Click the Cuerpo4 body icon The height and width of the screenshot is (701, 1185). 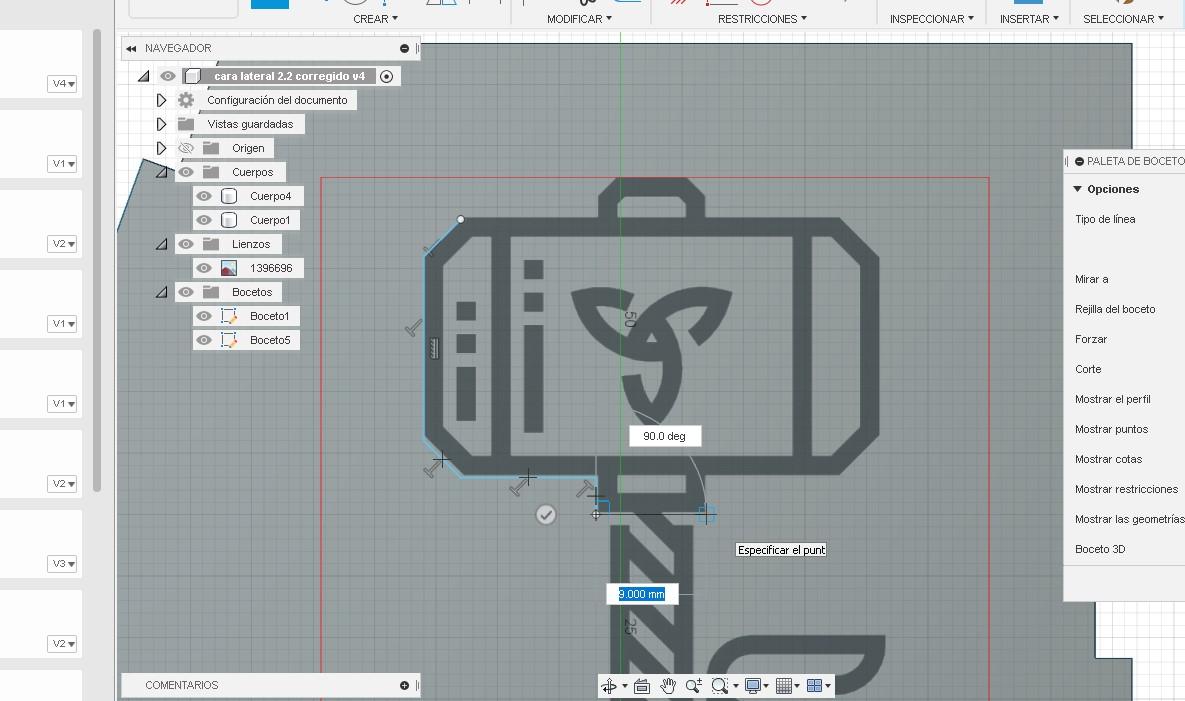(229, 196)
